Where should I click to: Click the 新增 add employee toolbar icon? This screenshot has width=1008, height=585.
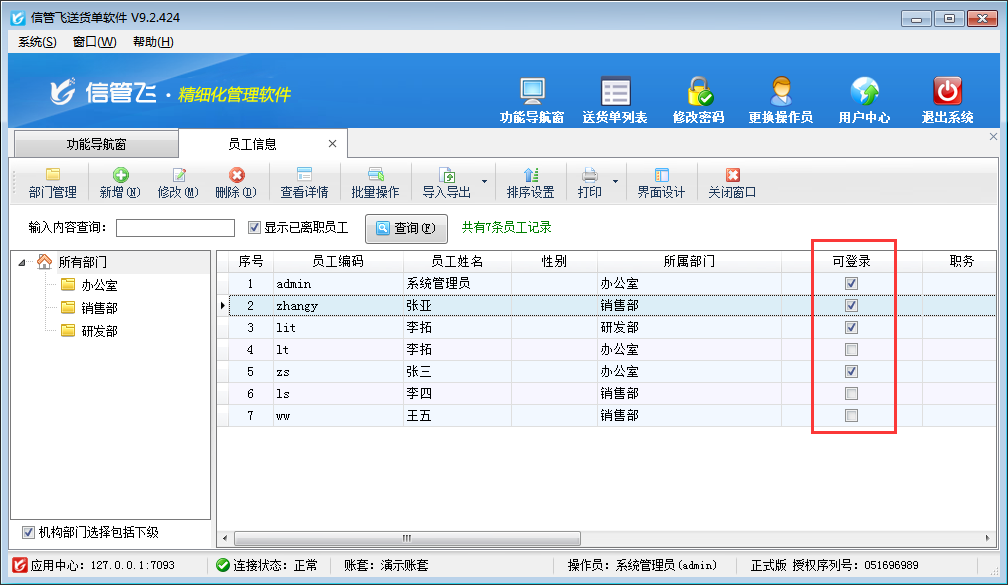[x=120, y=176]
